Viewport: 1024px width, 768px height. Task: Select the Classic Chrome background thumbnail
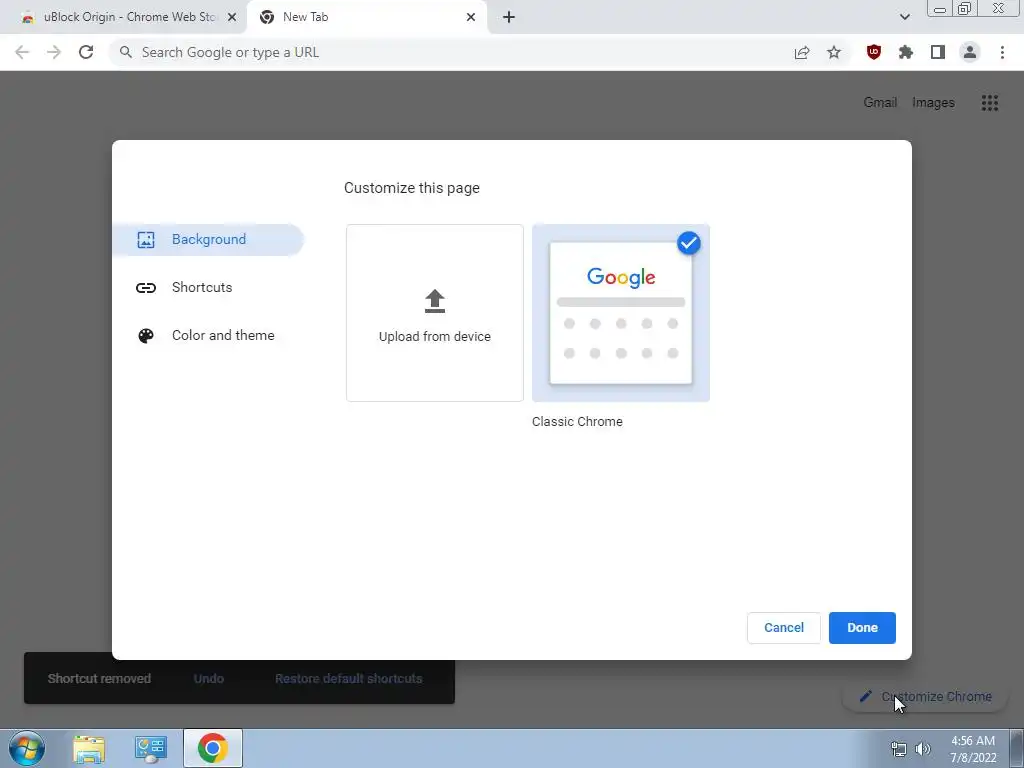tap(621, 313)
